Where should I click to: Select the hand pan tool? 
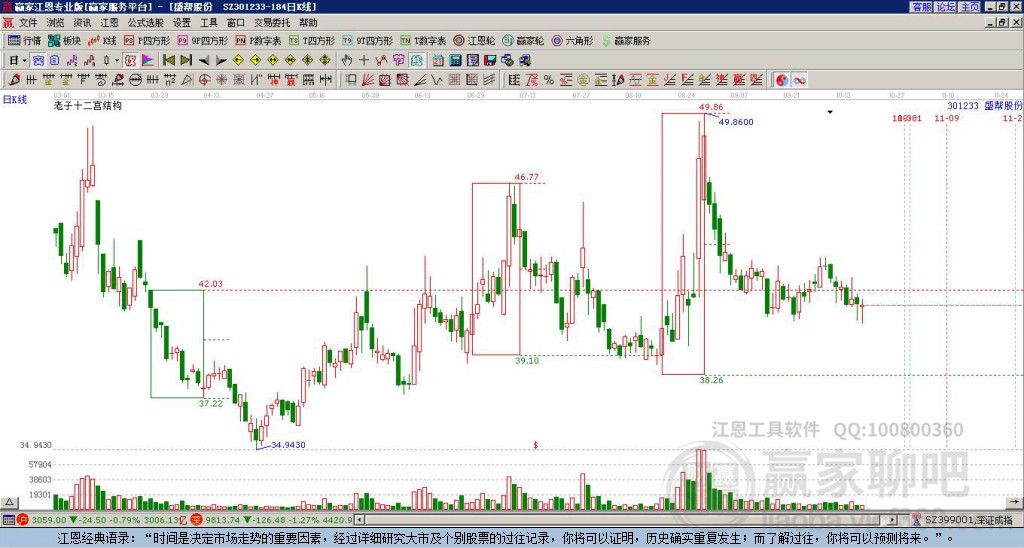tap(347, 61)
